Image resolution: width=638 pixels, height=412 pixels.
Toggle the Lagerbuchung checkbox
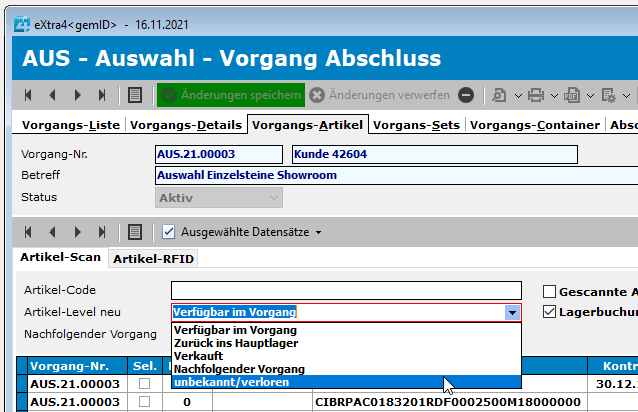(549, 312)
